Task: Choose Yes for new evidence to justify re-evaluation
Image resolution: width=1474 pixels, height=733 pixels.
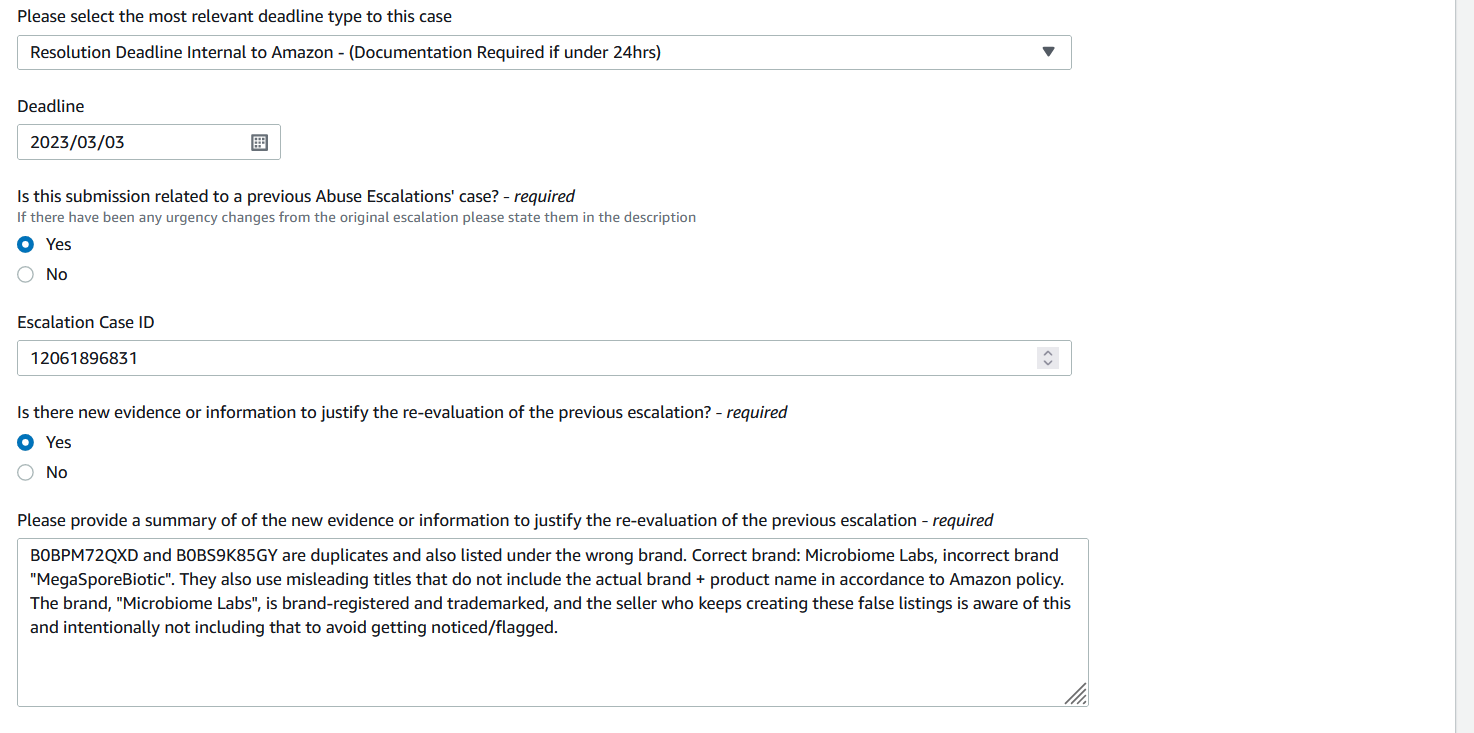Action: tap(26, 442)
